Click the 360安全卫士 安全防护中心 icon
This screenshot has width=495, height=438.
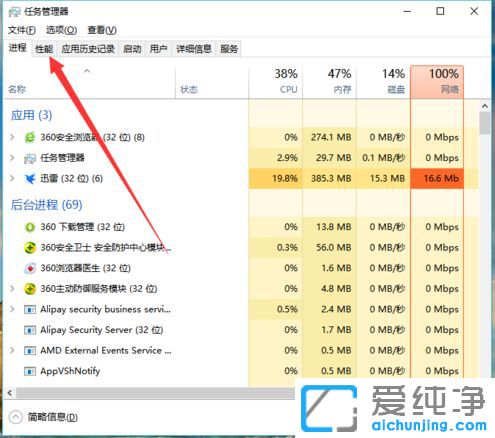[30, 248]
